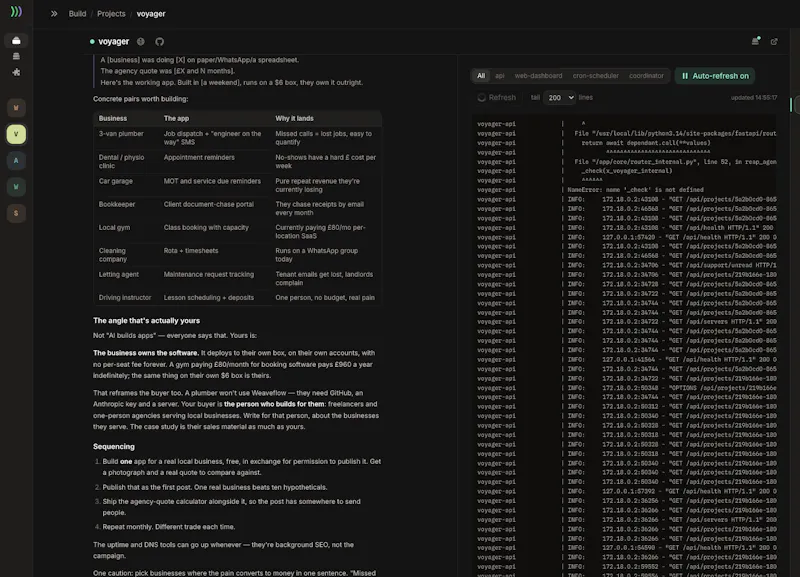Viewport: 800px width, 577px height.
Task: Open external link pop-out icon
Action: pyautogui.click(x=774, y=42)
